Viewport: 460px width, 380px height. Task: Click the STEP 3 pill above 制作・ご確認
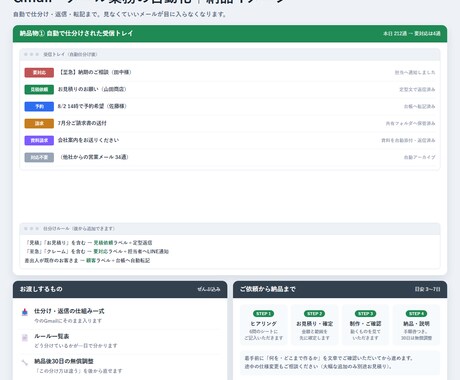[365, 314]
